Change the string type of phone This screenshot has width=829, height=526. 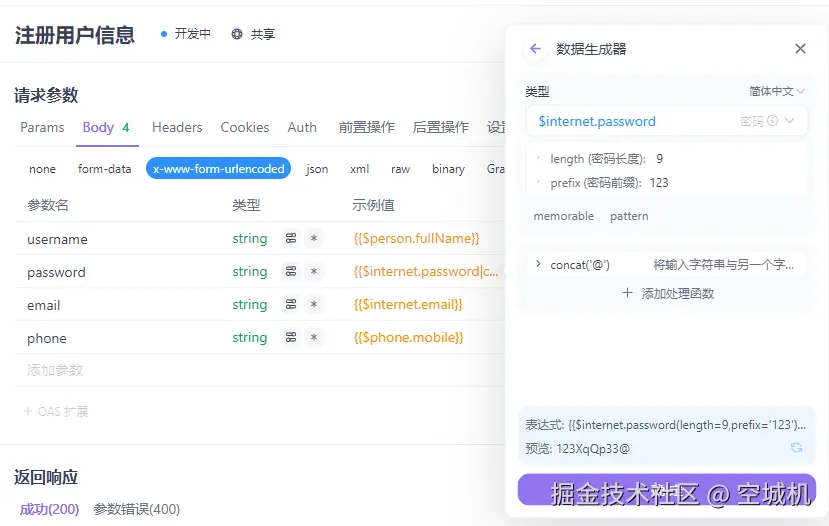250,337
